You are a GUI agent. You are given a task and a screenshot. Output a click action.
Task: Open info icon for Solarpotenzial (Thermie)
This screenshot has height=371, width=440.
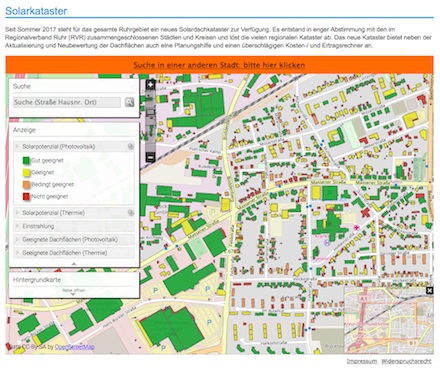pos(131,213)
